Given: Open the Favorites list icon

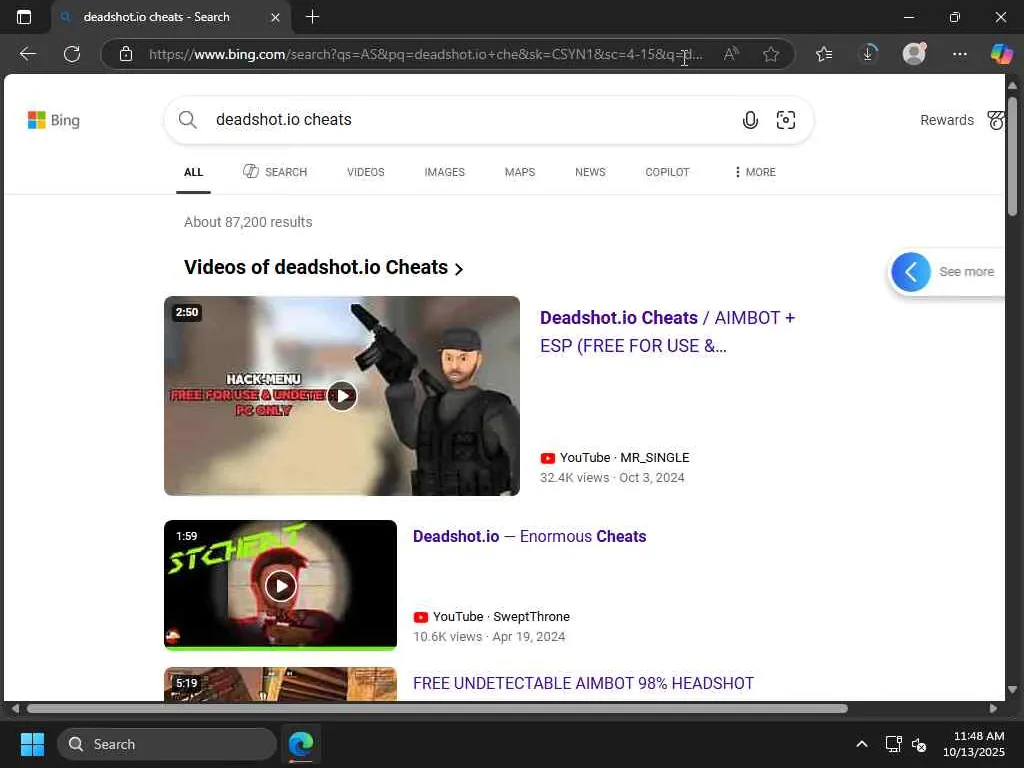Looking at the screenshot, I should pos(824,54).
